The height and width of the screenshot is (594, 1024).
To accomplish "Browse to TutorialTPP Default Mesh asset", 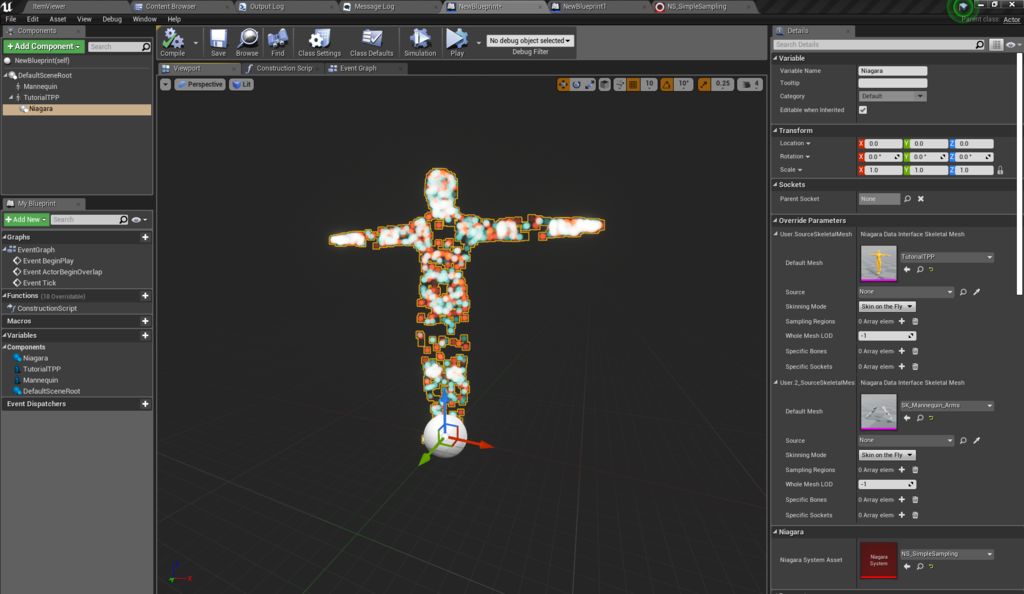I will (920, 270).
